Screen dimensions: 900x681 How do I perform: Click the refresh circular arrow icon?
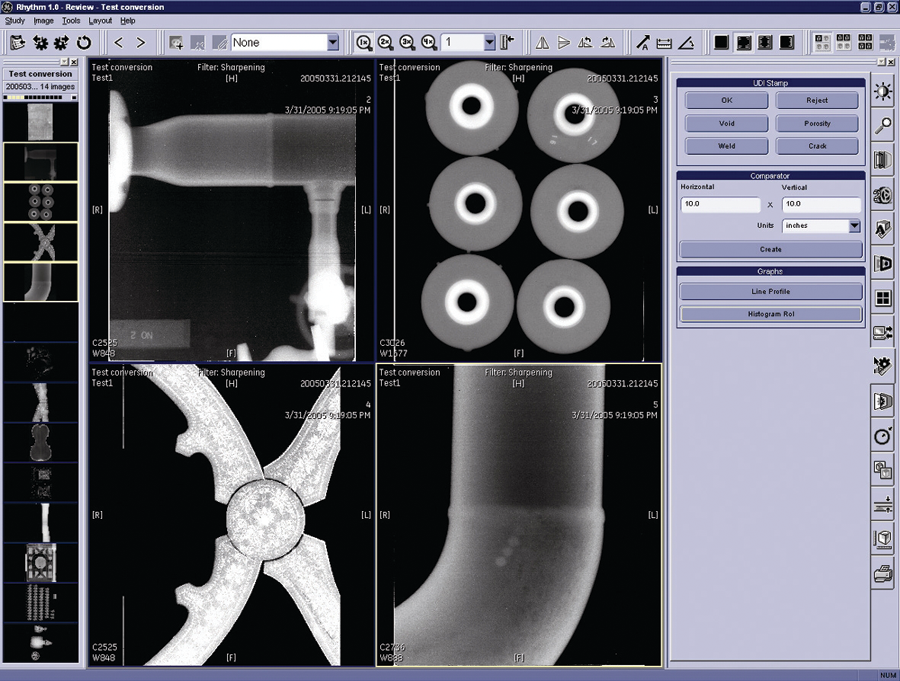tap(84, 42)
